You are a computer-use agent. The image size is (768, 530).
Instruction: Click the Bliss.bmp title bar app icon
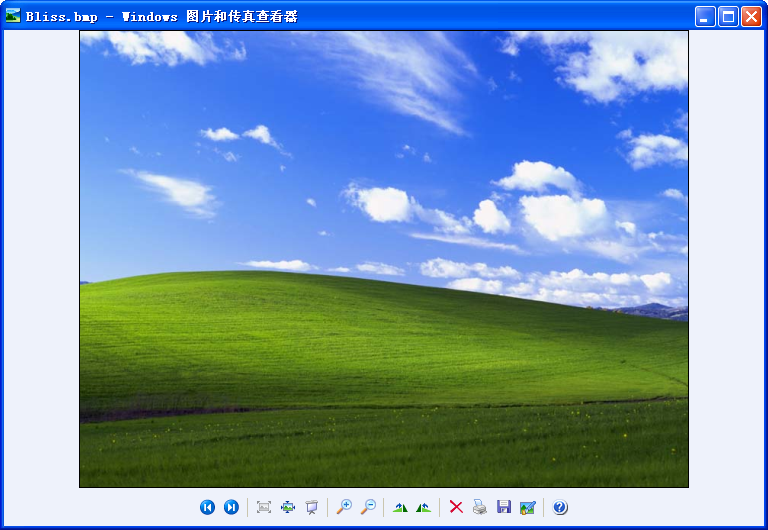click(13, 16)
